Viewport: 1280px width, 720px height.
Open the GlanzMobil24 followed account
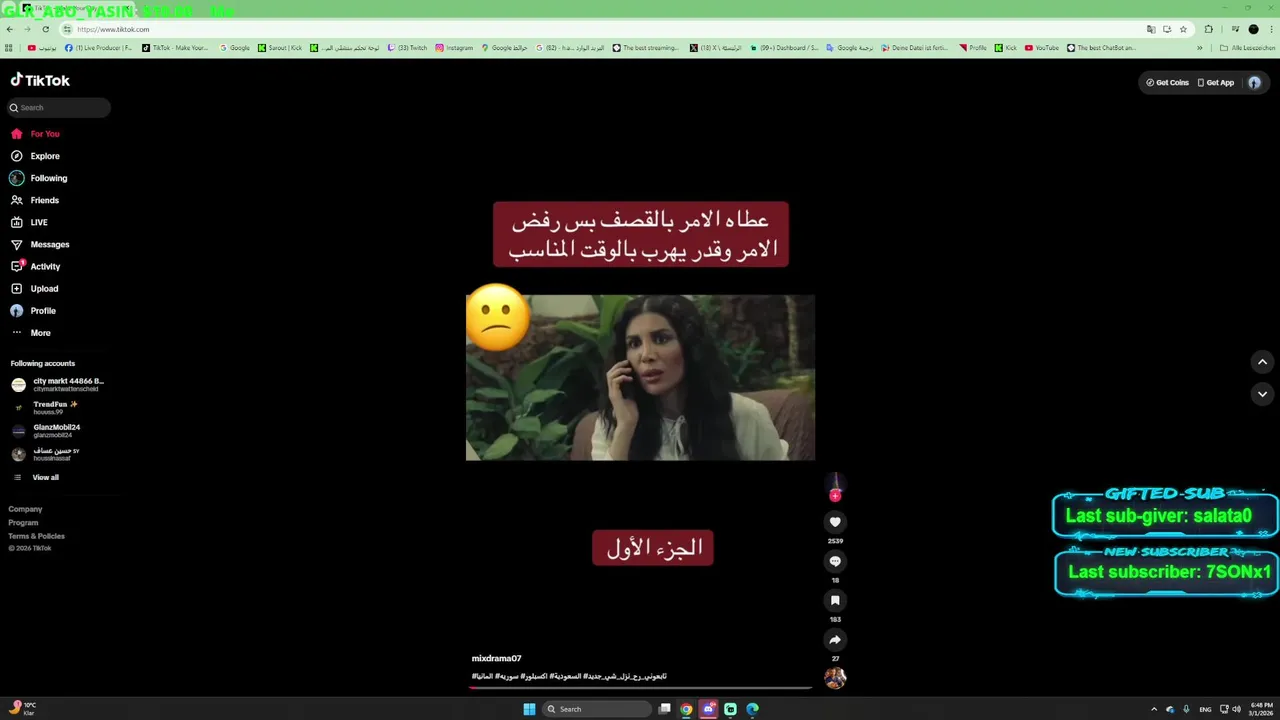(x=46, y=430)
